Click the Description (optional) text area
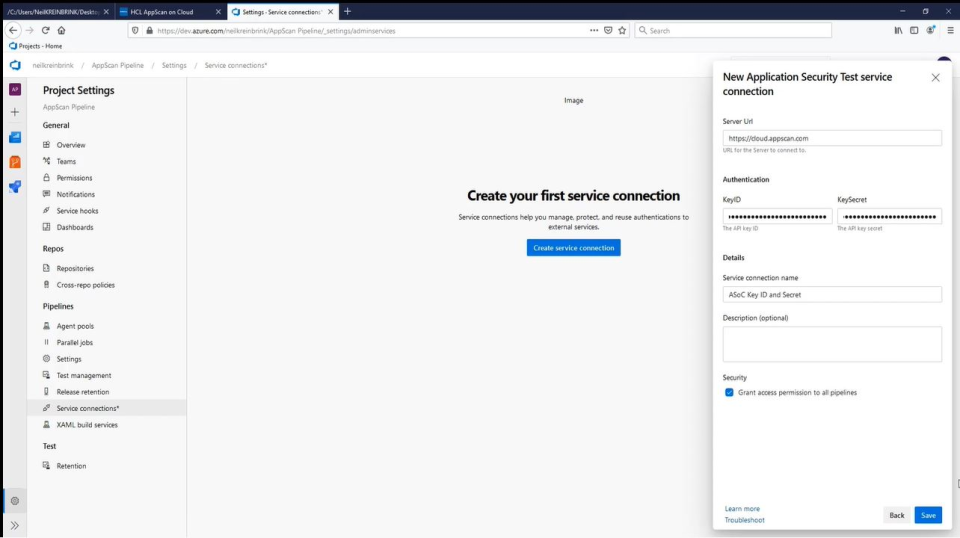Image resolution: width=960 pixels, height=538 pixels. [832, 344]
